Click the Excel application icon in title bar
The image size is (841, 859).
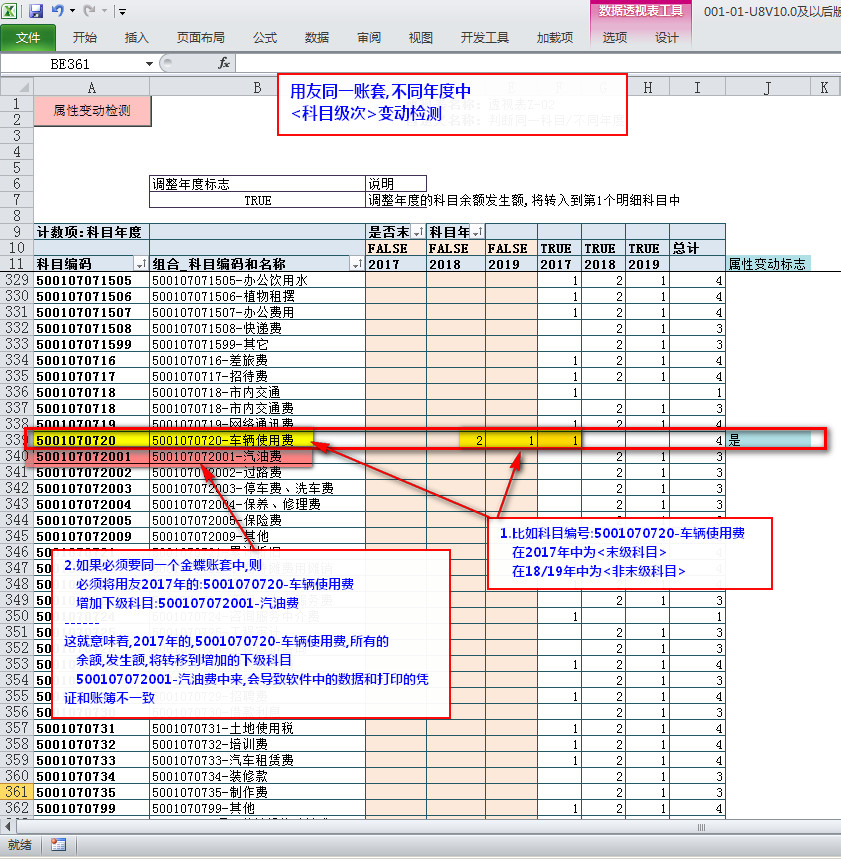pyautogui.click(x=11, y=11)
